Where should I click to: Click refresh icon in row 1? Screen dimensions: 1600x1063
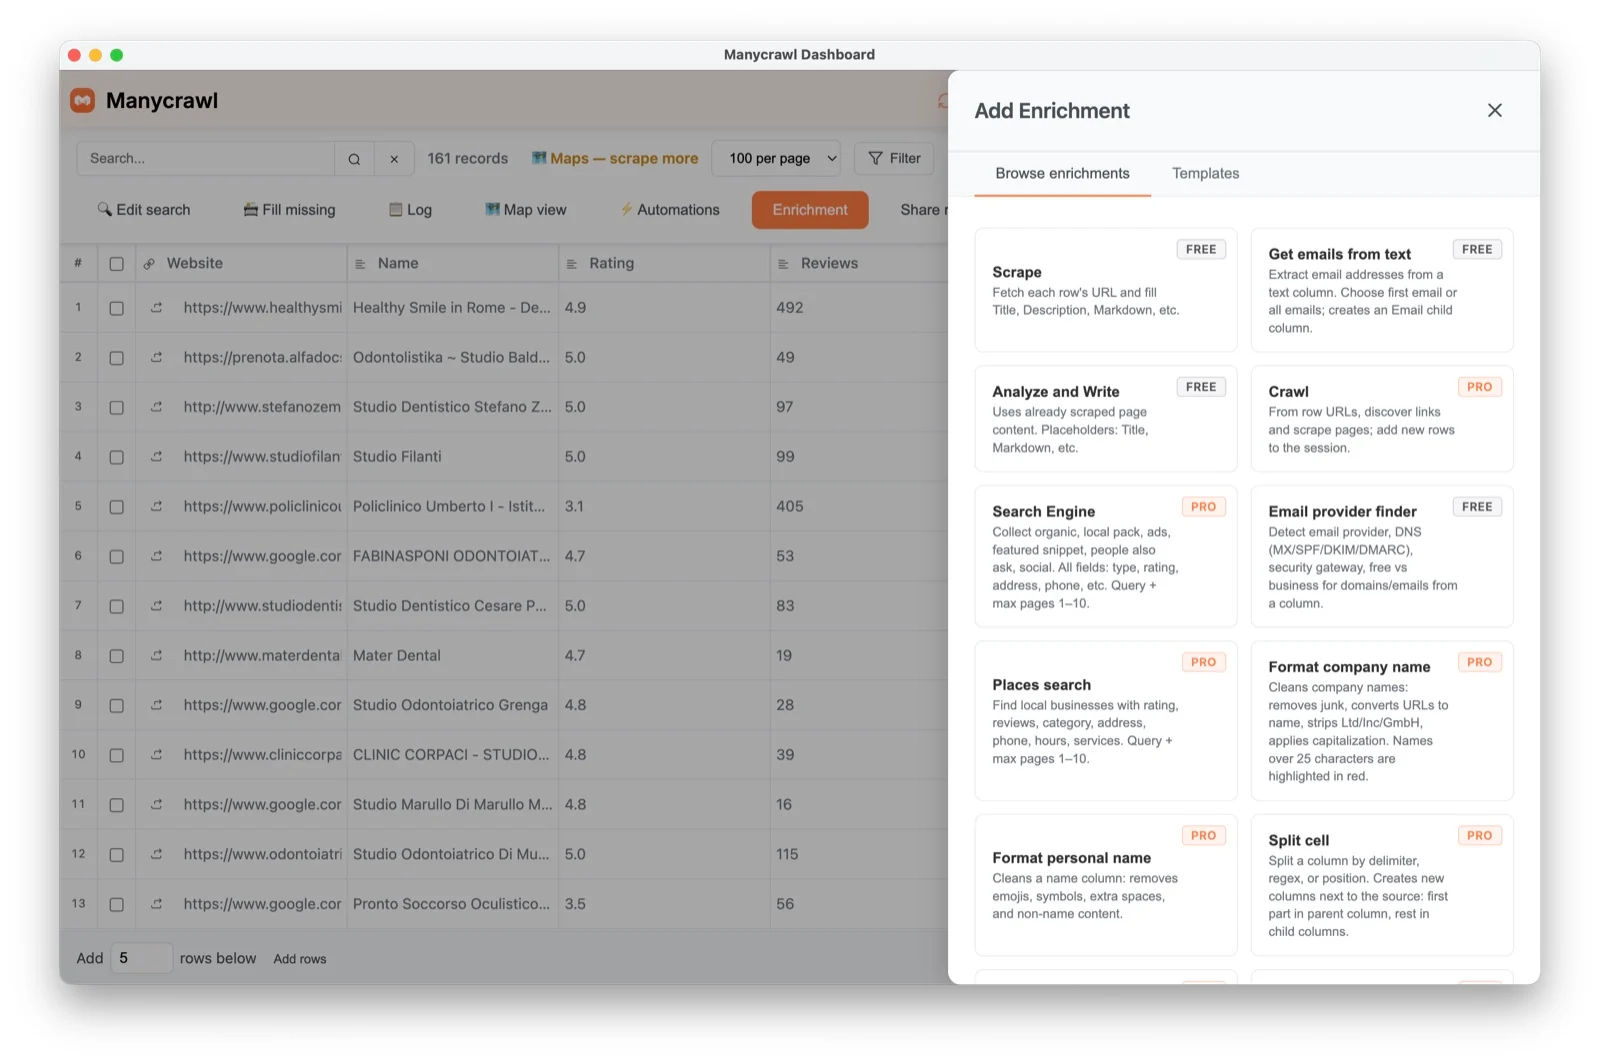pos(156,308)
